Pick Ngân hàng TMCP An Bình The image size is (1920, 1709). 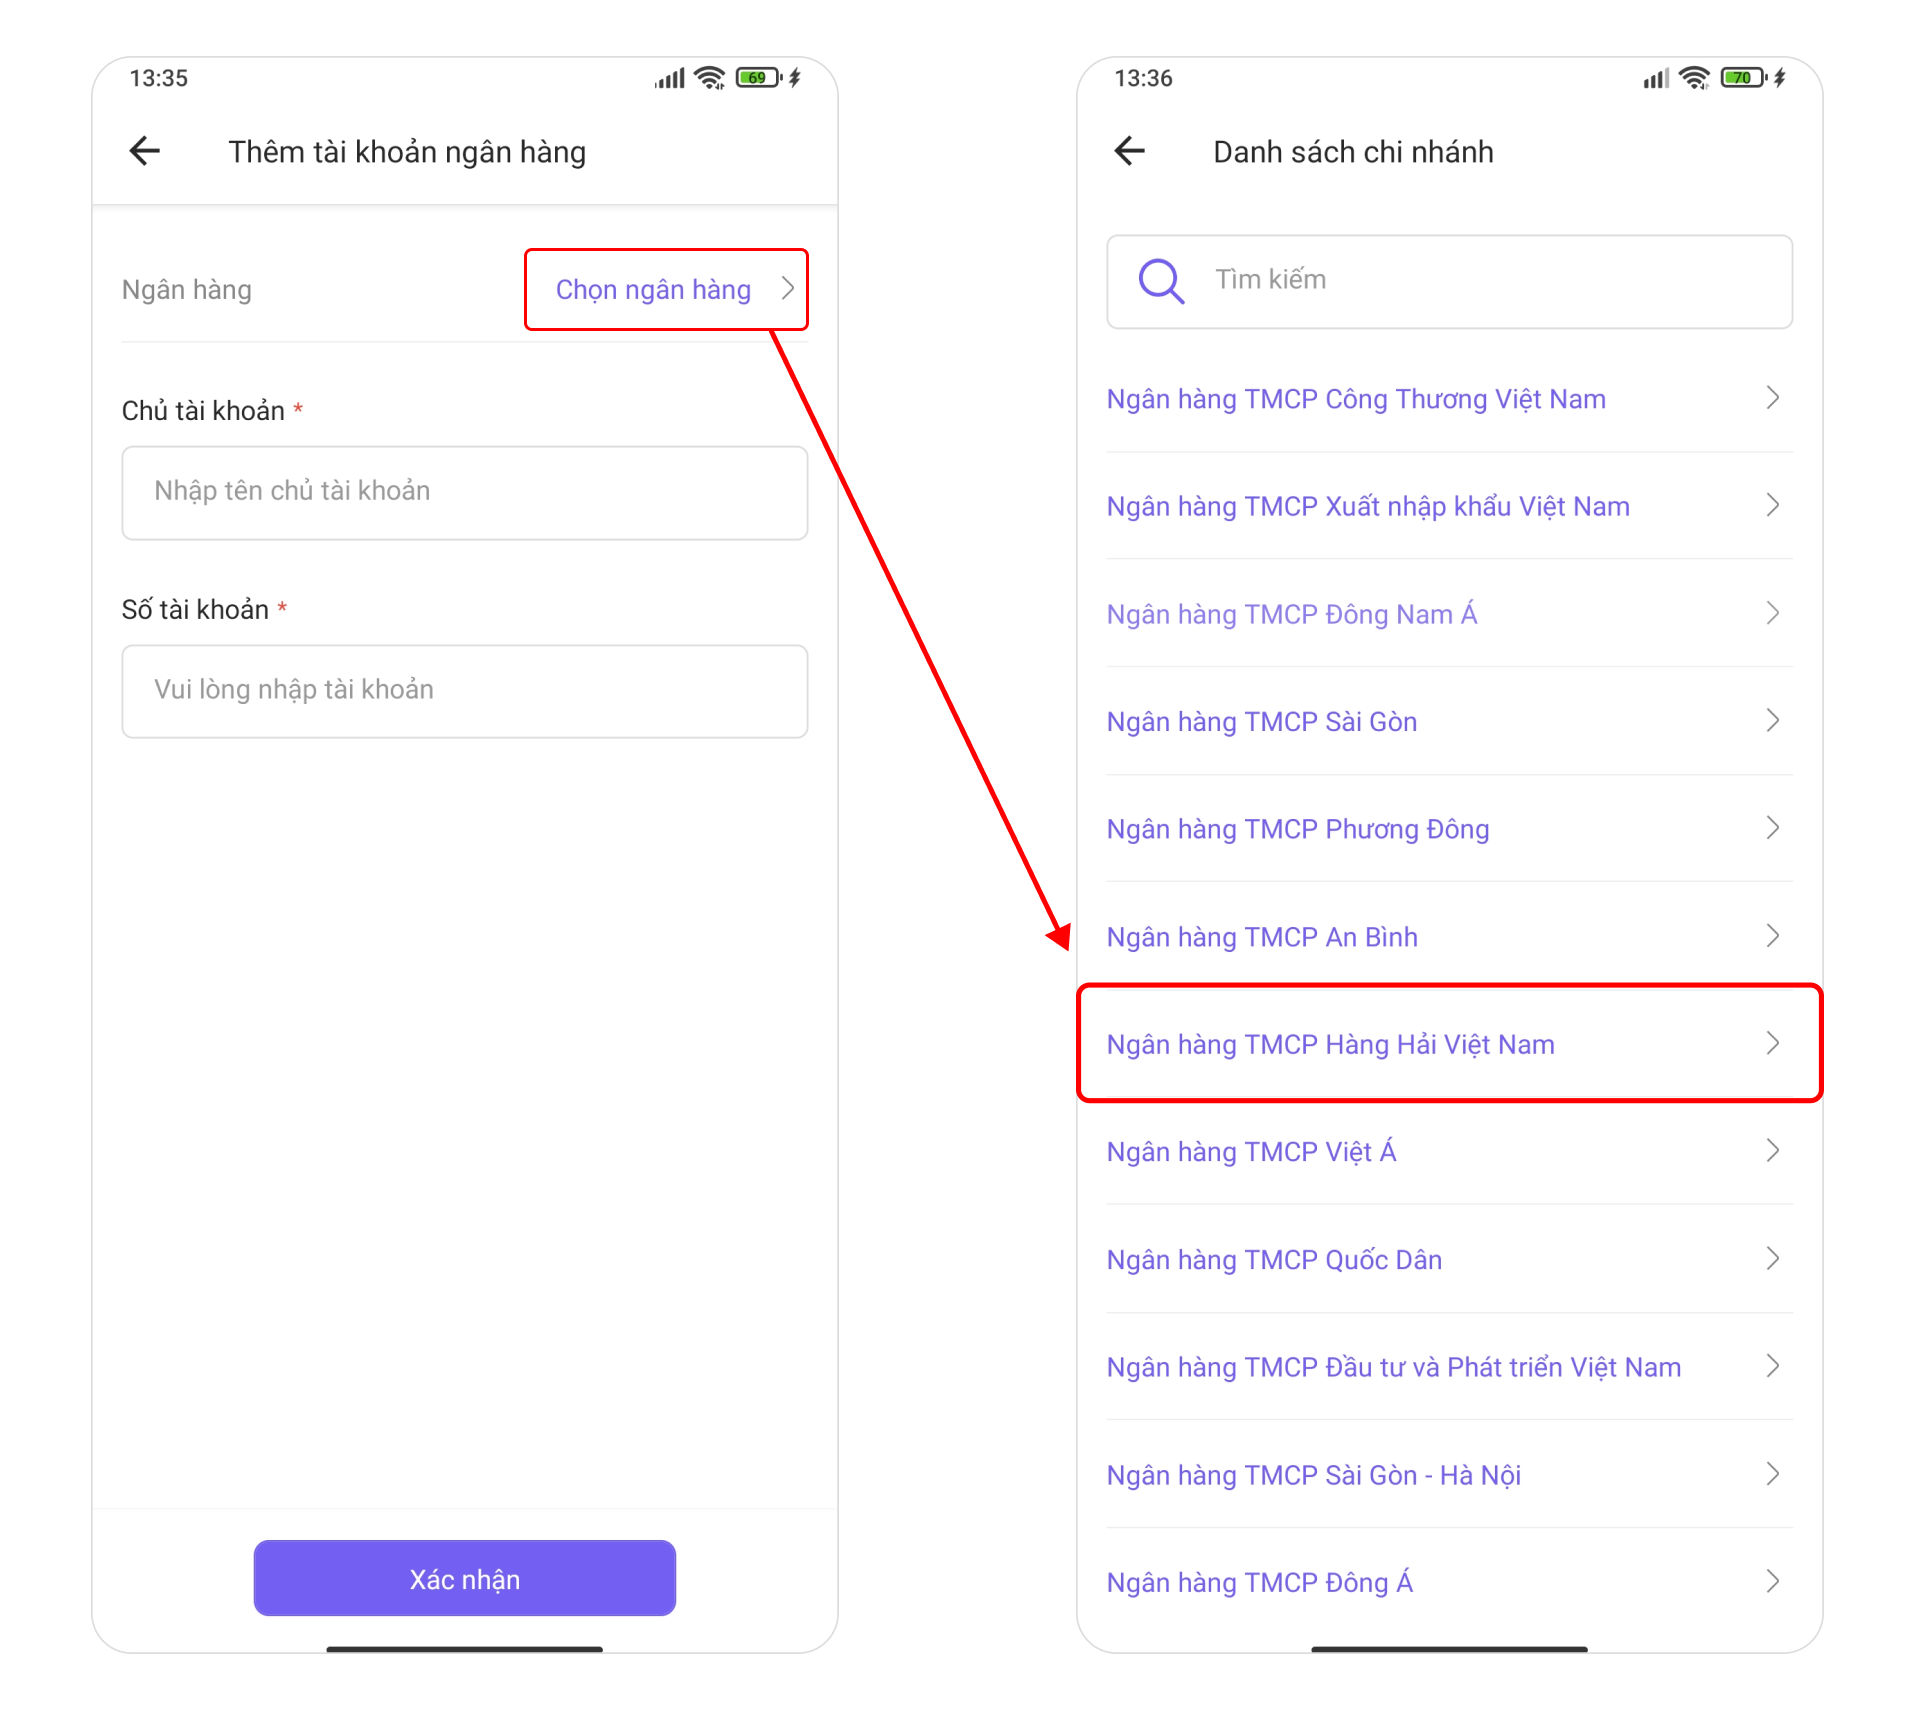(x=1450, y=937)
